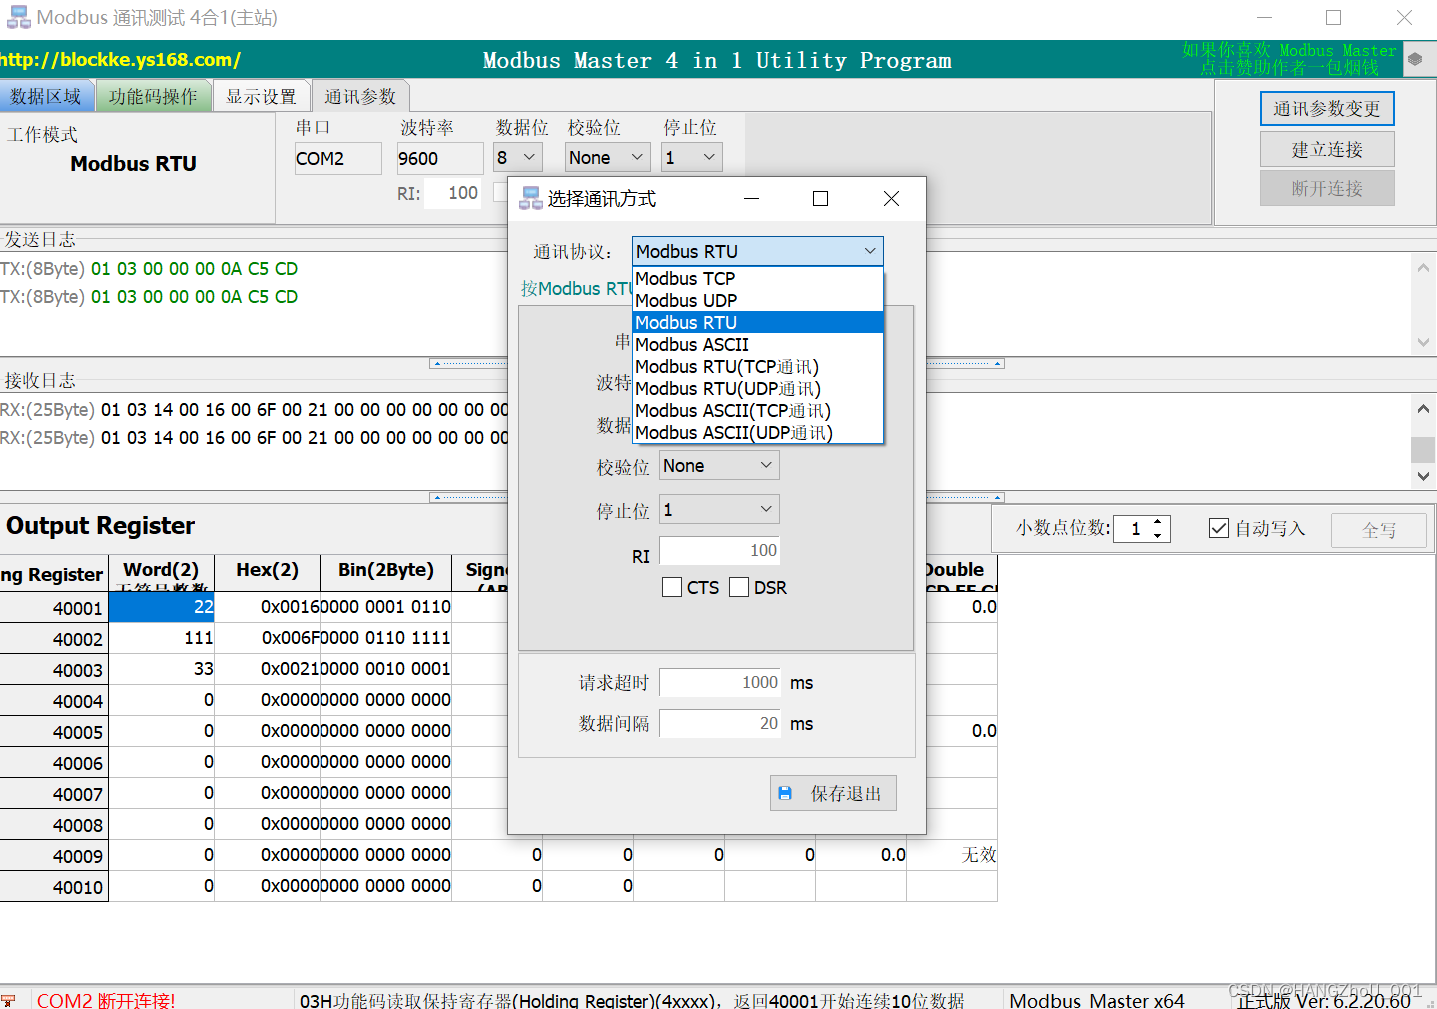
Task: Click the up arrow of the 小数点位数 stepper
Action: [1157, 522]
